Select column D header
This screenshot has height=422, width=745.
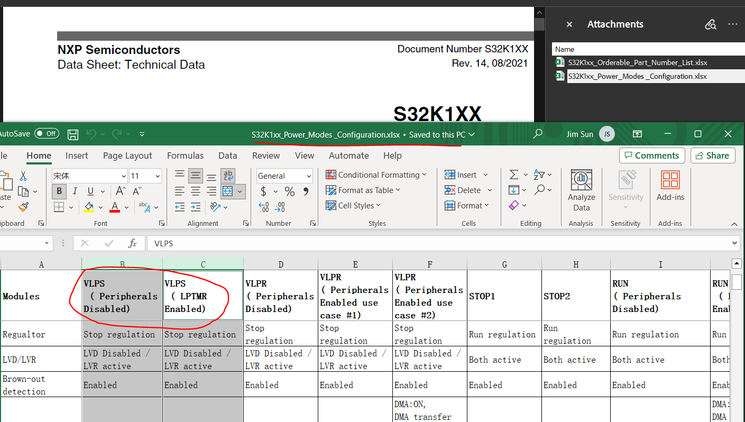point(281,264)
